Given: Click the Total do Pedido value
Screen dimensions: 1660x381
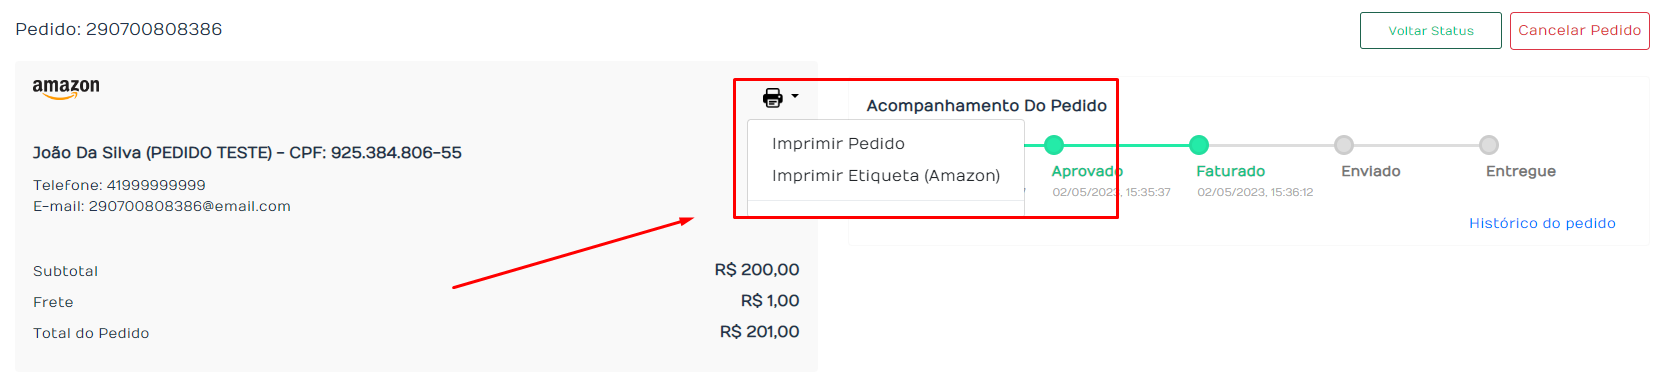Looking at the screenshot, I should (x=759, y=332).
